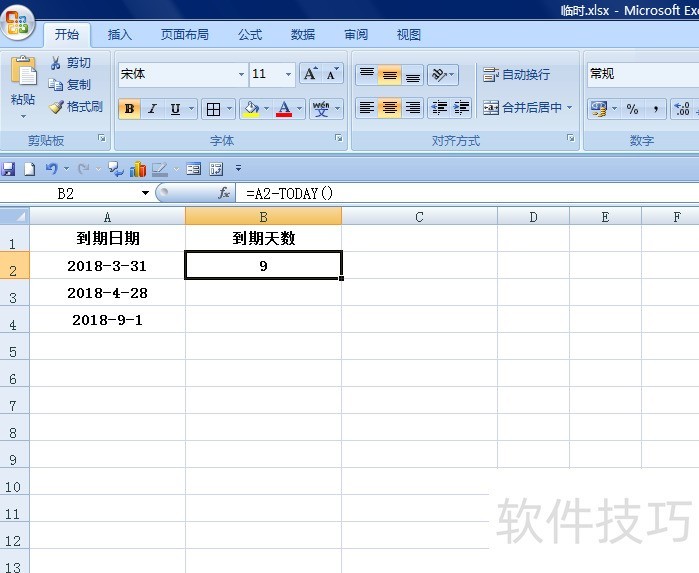The image size is (699, 573).
Task: Select row 4 header
Action: [x=14, y=320]
